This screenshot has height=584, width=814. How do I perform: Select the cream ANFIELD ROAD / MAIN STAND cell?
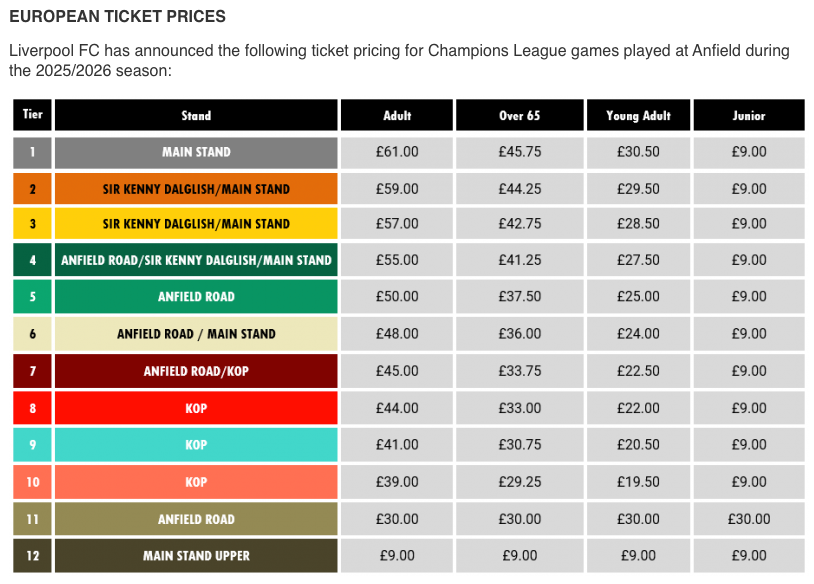point(196,334)
